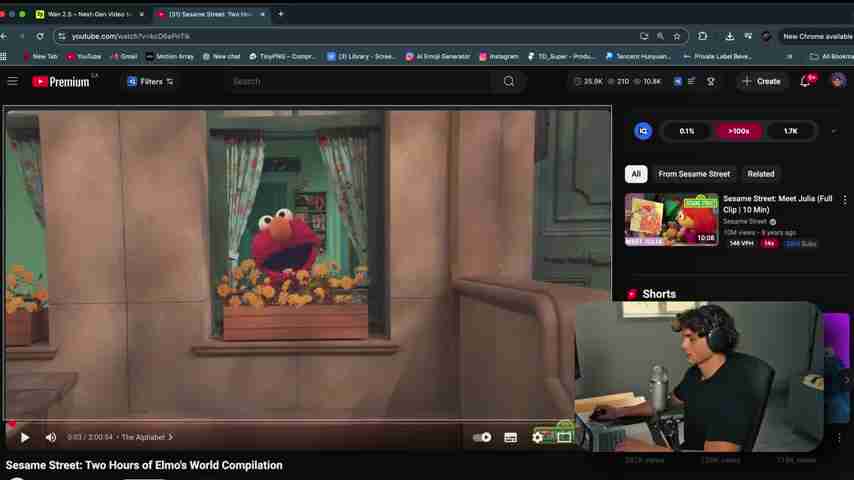Open the Motion Array bookmark

(x=170, y=56)
